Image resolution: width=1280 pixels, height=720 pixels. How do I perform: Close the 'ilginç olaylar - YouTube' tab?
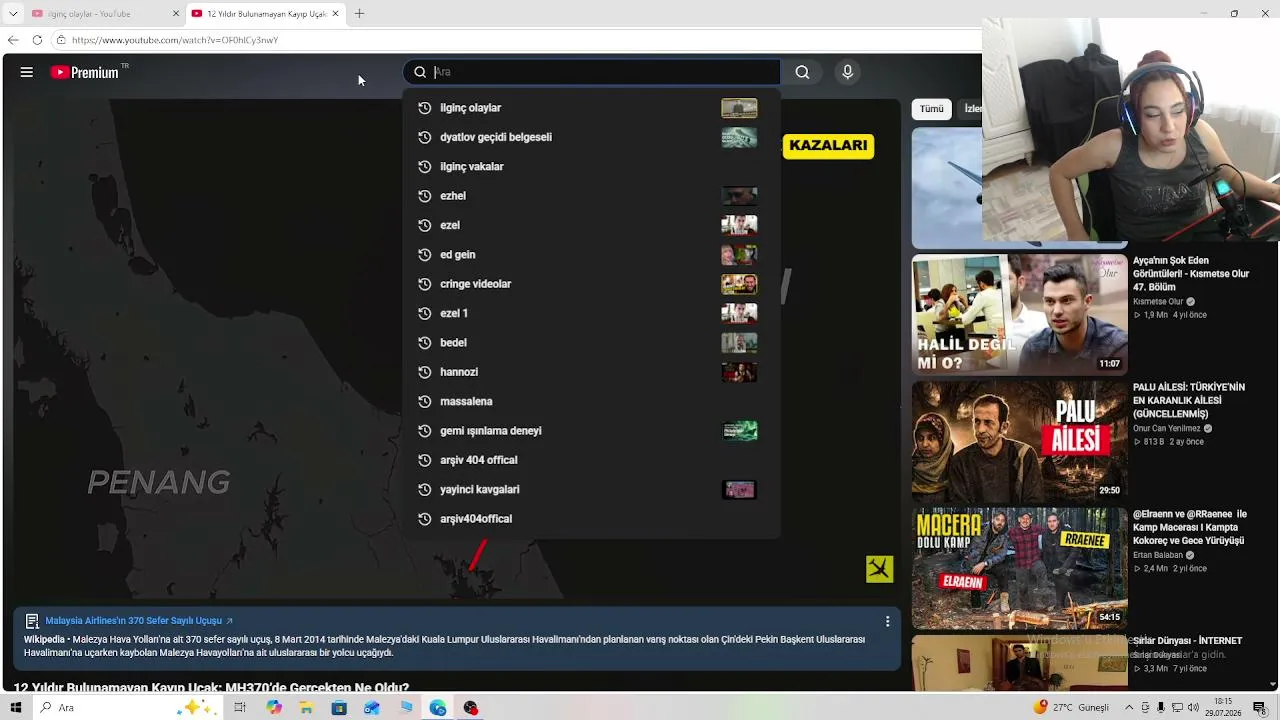(176, 14)
